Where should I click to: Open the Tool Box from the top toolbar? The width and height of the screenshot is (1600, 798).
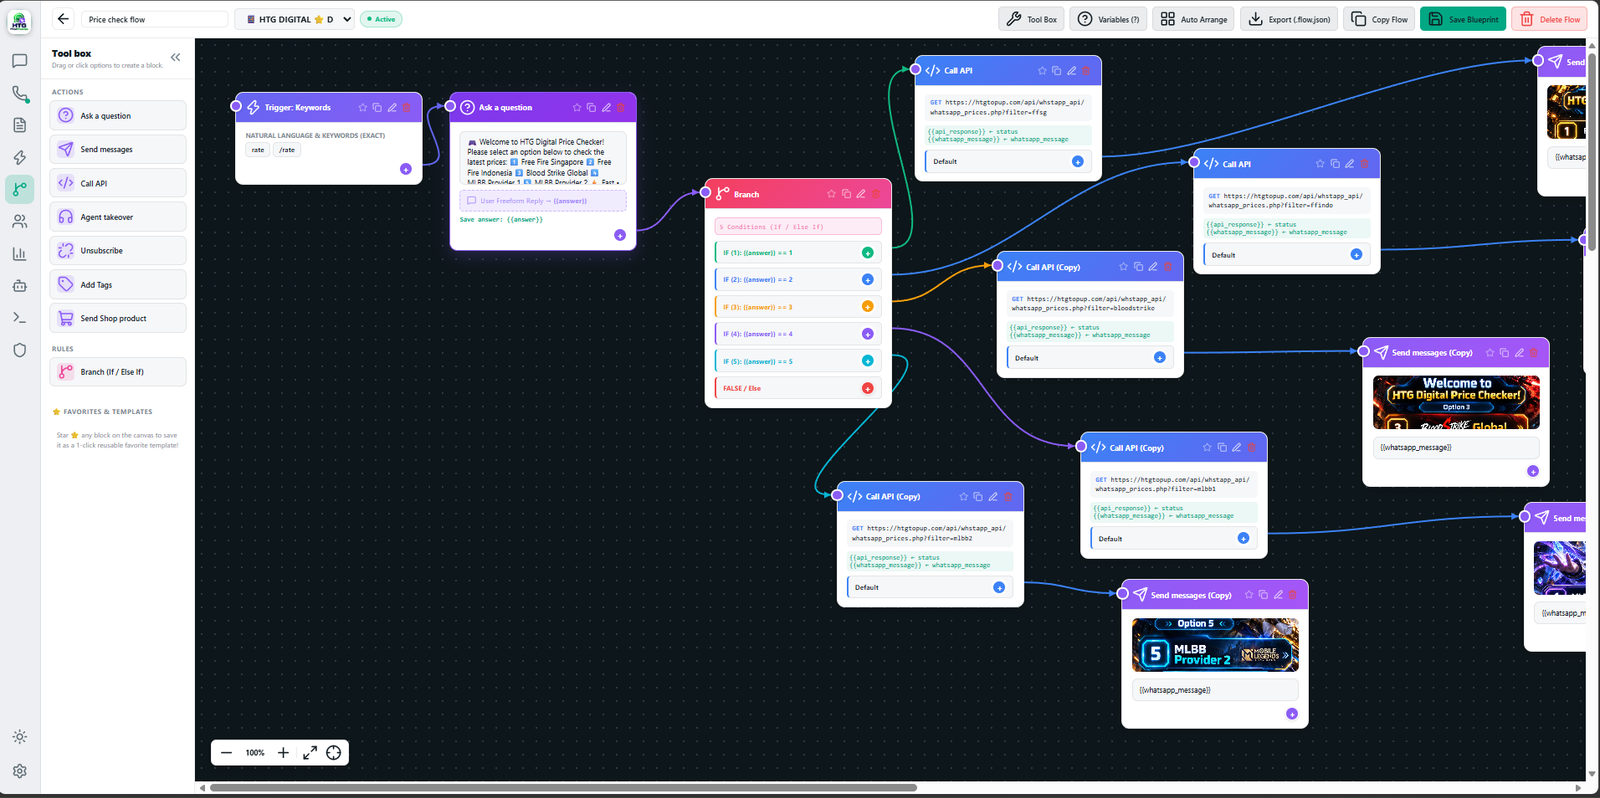(1032, 19)
